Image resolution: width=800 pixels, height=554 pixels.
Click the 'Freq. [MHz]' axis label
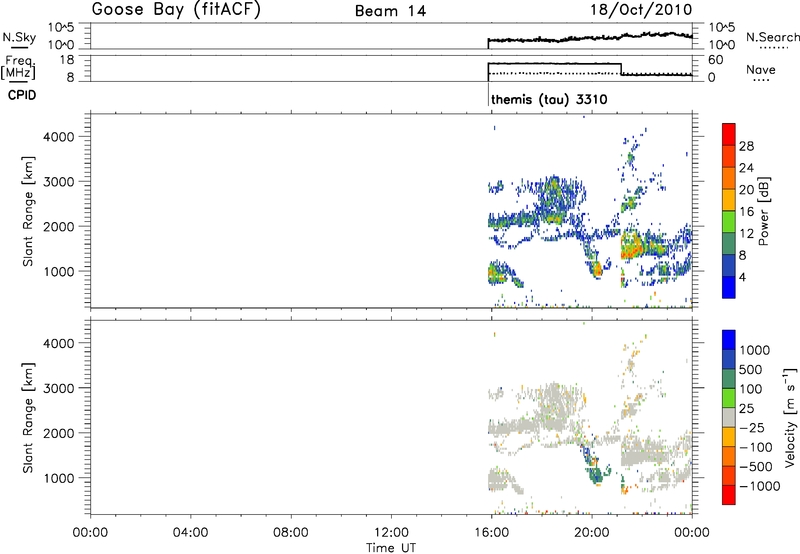tap(18, 67)
